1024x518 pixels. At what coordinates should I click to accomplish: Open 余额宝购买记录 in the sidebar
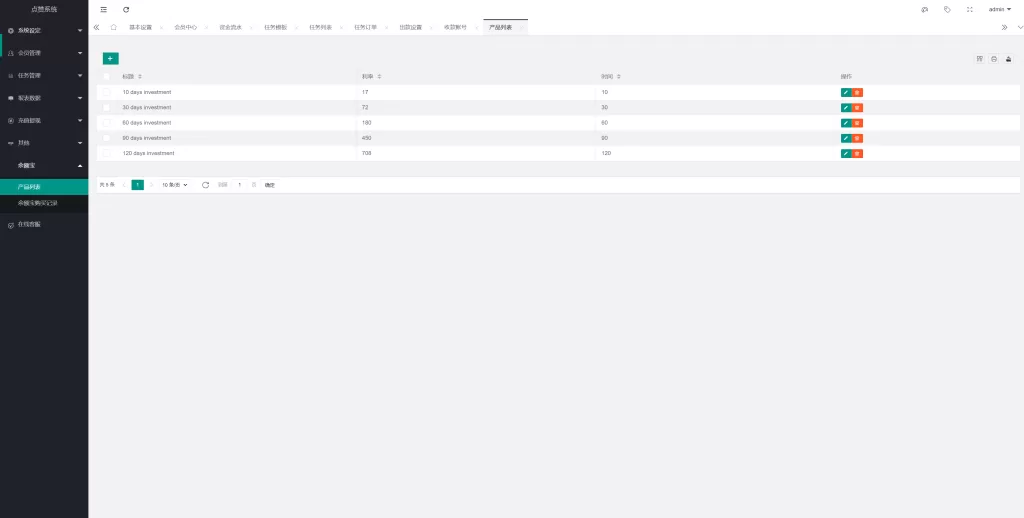(x=38, y=203)
